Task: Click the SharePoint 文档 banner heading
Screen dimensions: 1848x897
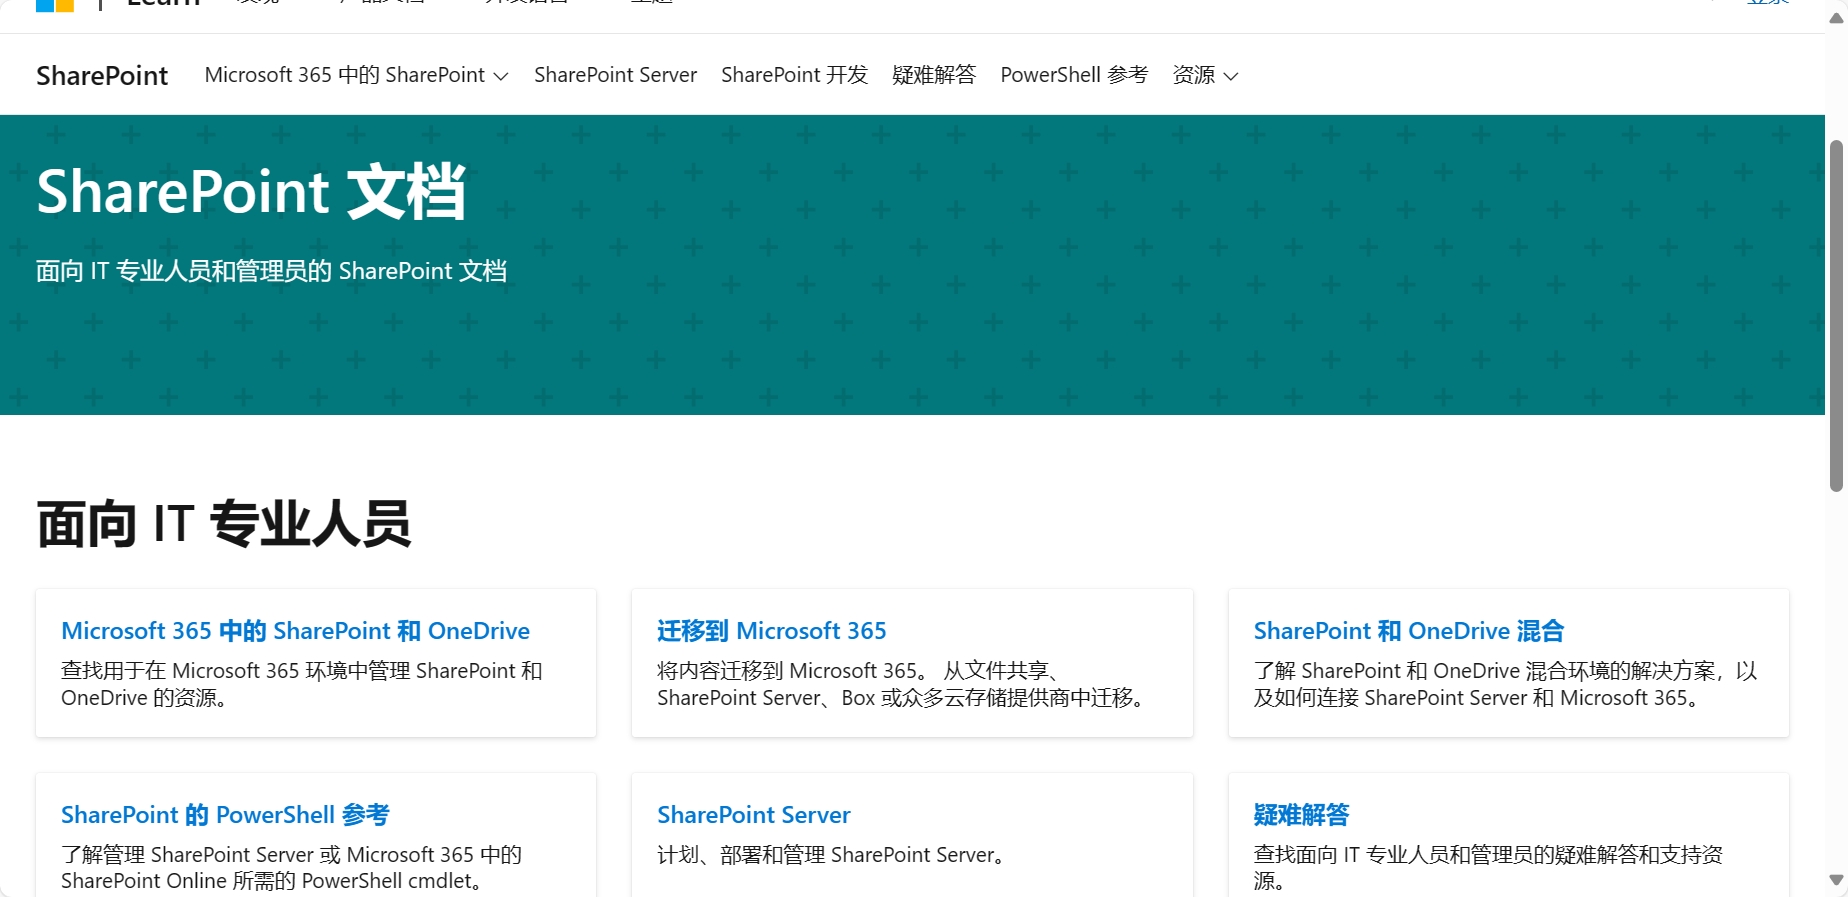Action: [251, 191]
